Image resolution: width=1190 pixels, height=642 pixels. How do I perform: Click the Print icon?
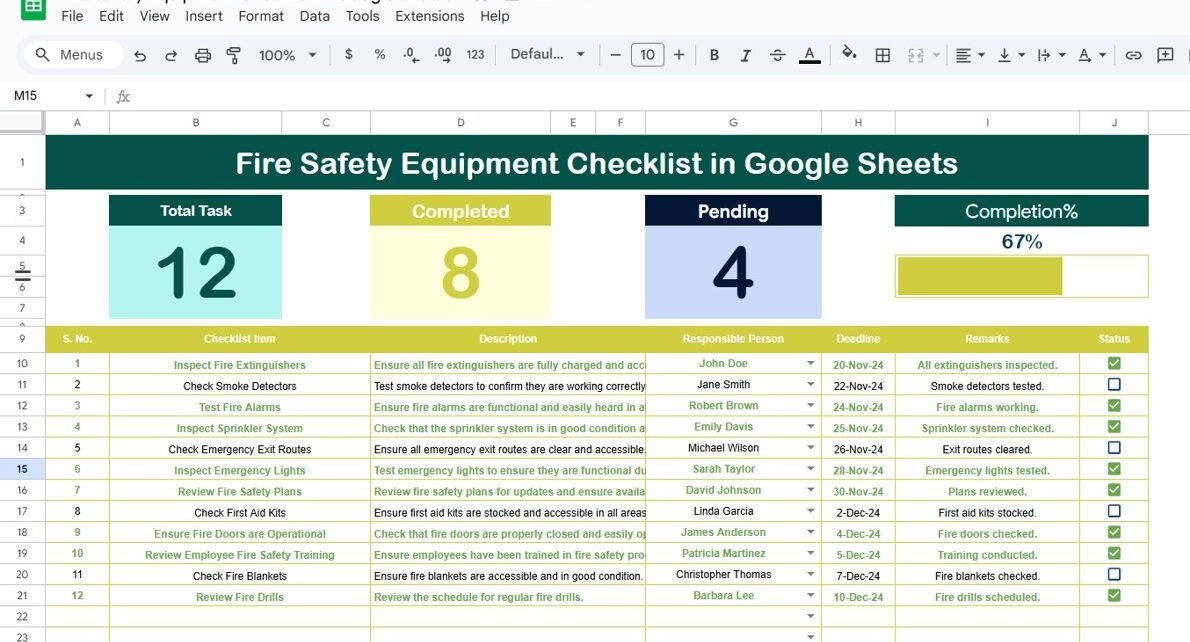pos(203,55)
